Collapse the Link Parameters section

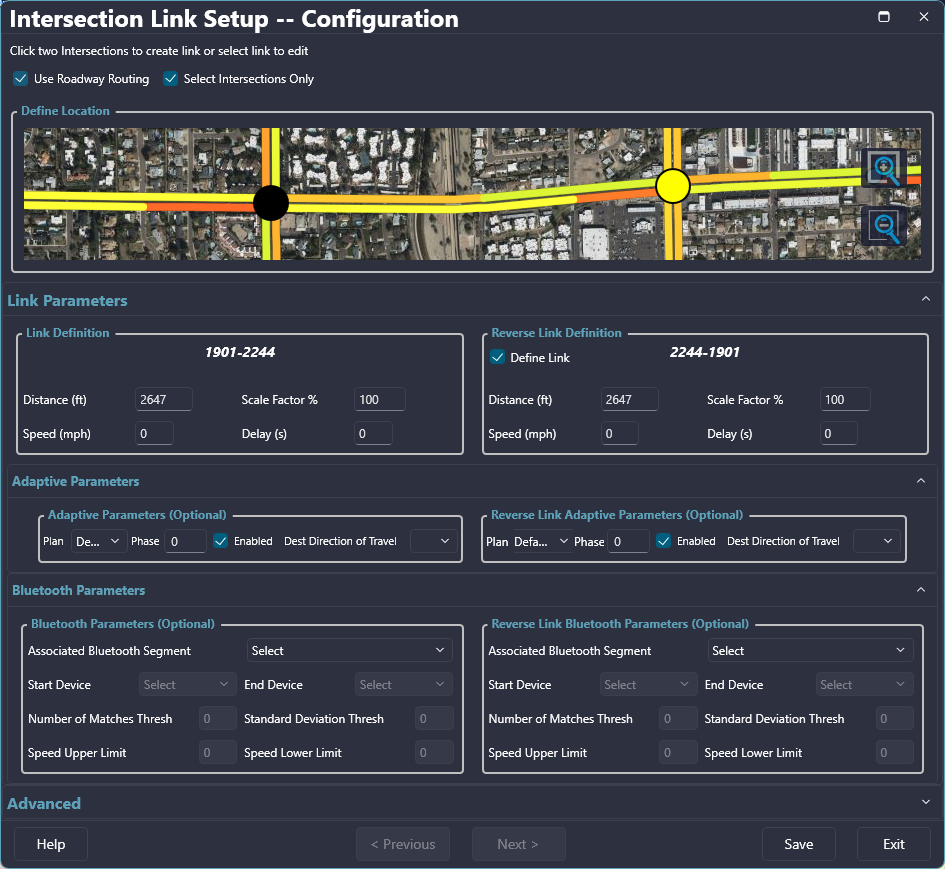point(924,299)
